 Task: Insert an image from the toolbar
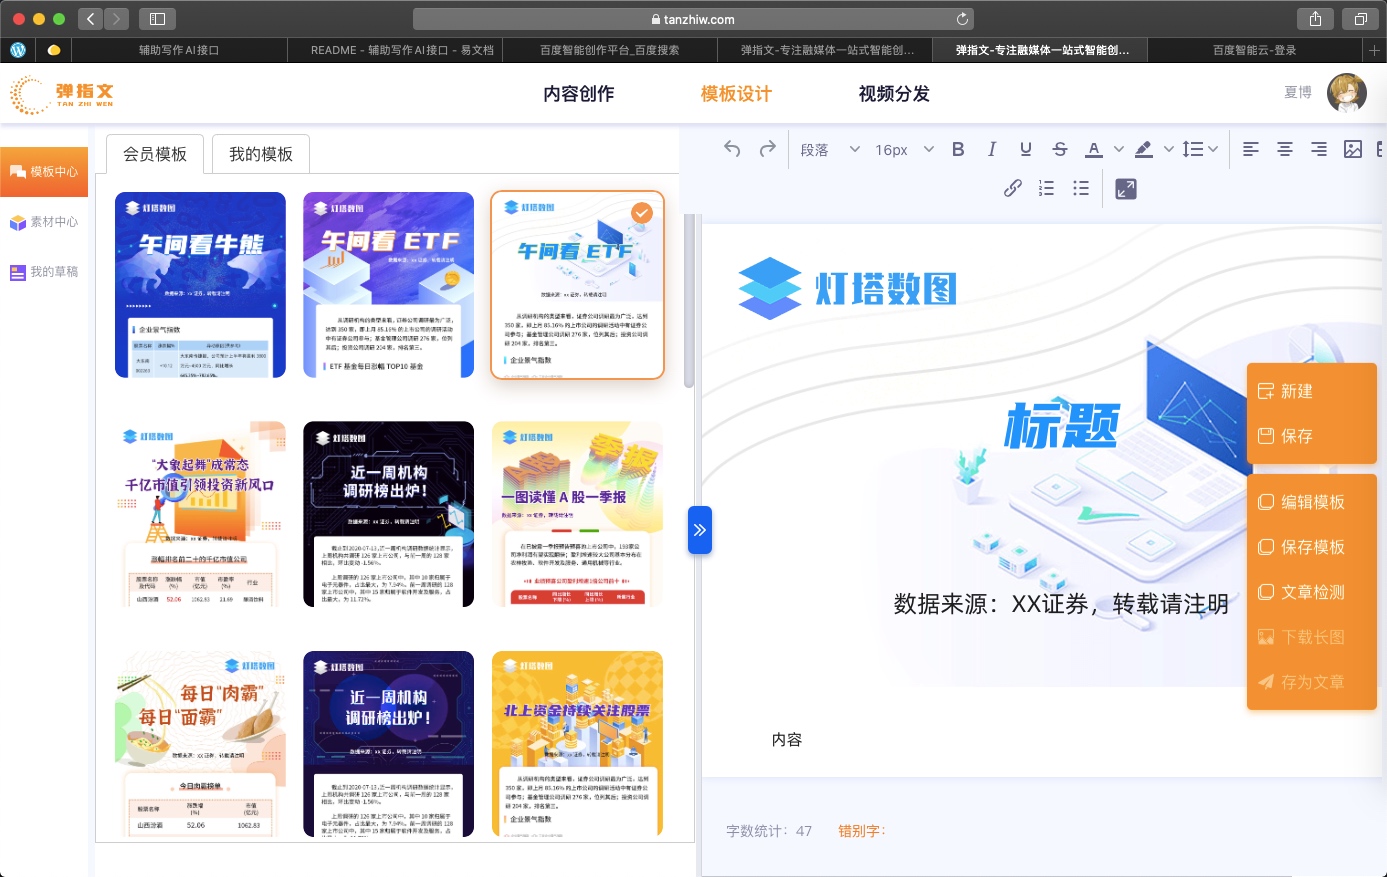pyautogui.click(x=1353, y=149)
